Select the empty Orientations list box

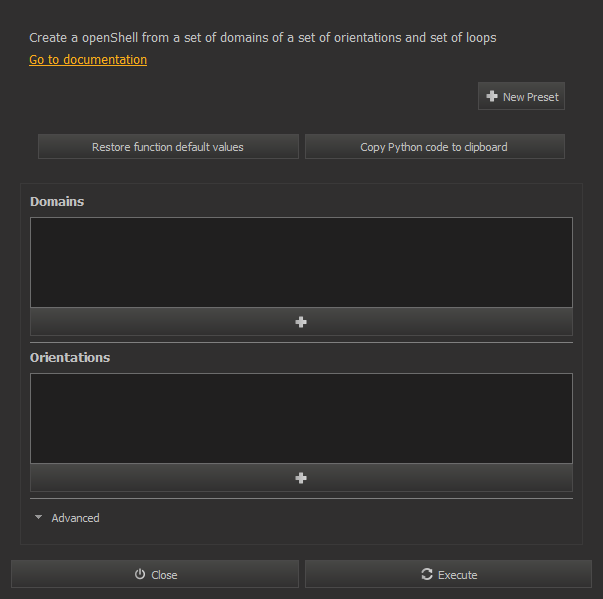coord(301,418)
